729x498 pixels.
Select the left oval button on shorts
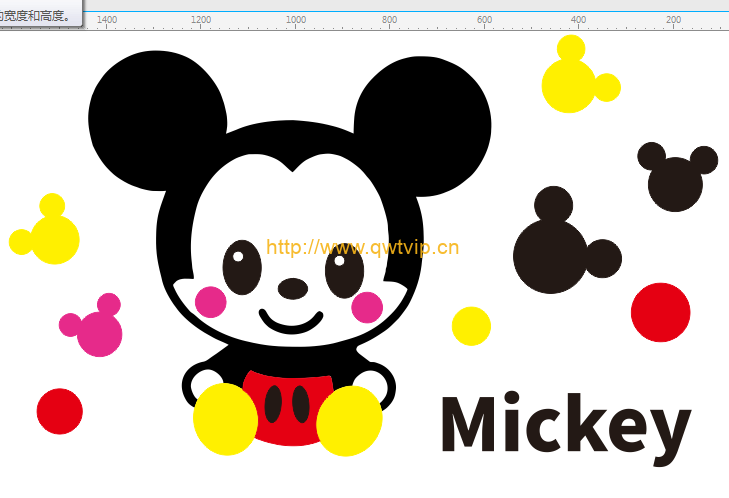(273, 404)
